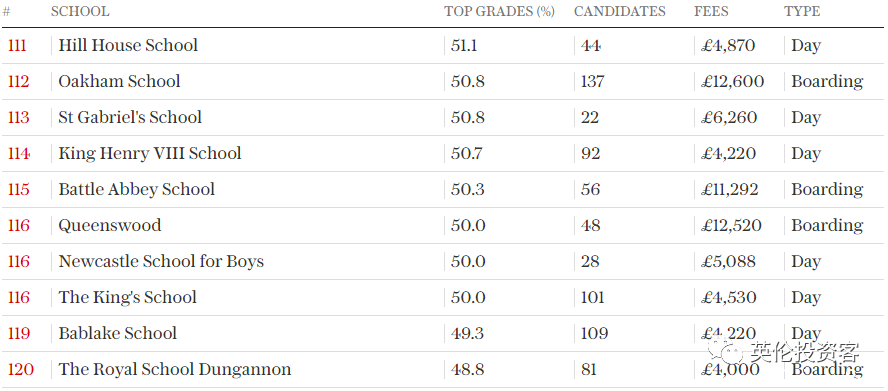Sort by CANDIDATES column header

[x=620, y=11]
